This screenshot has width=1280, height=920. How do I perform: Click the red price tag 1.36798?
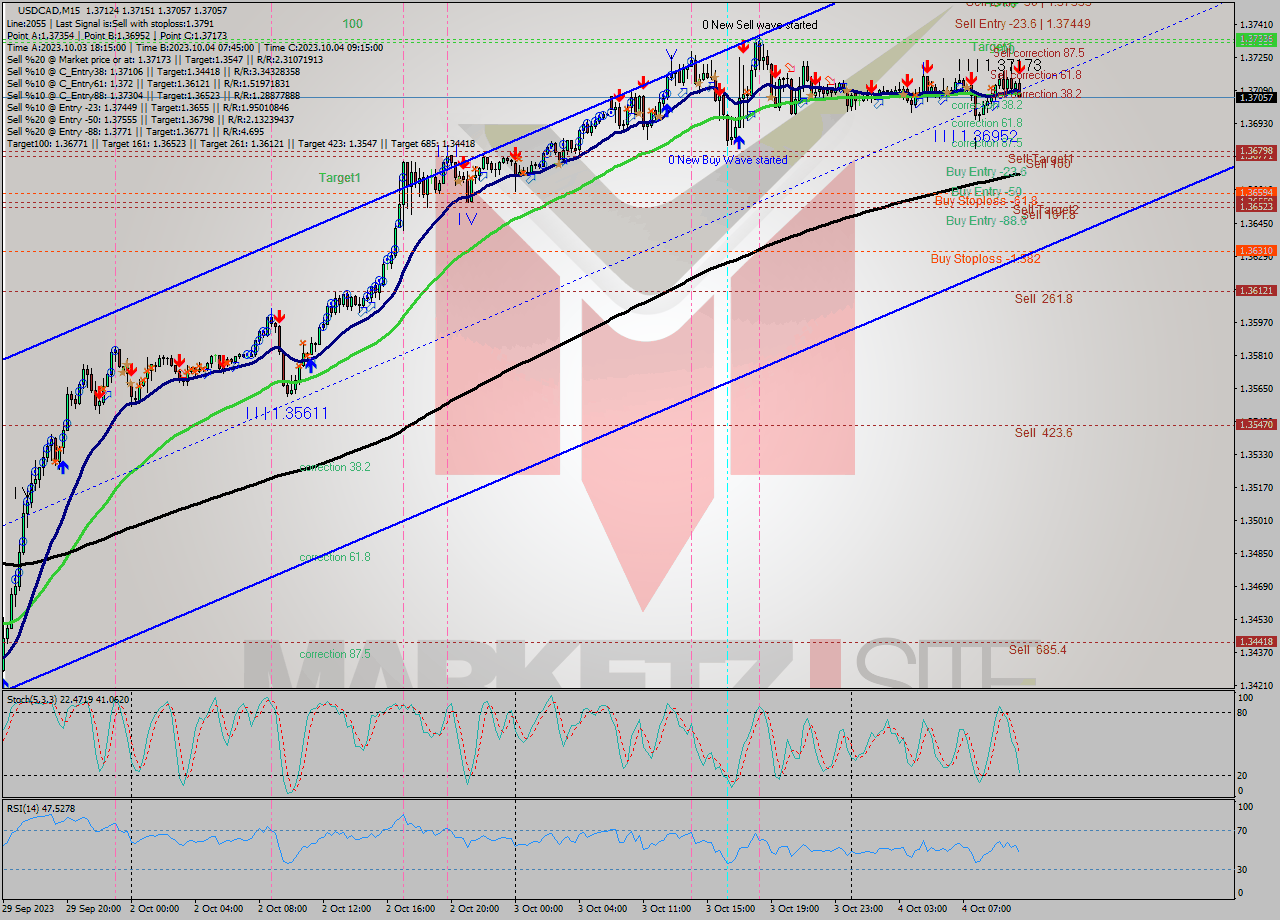pyautogui.click(x=1256, y=151)
